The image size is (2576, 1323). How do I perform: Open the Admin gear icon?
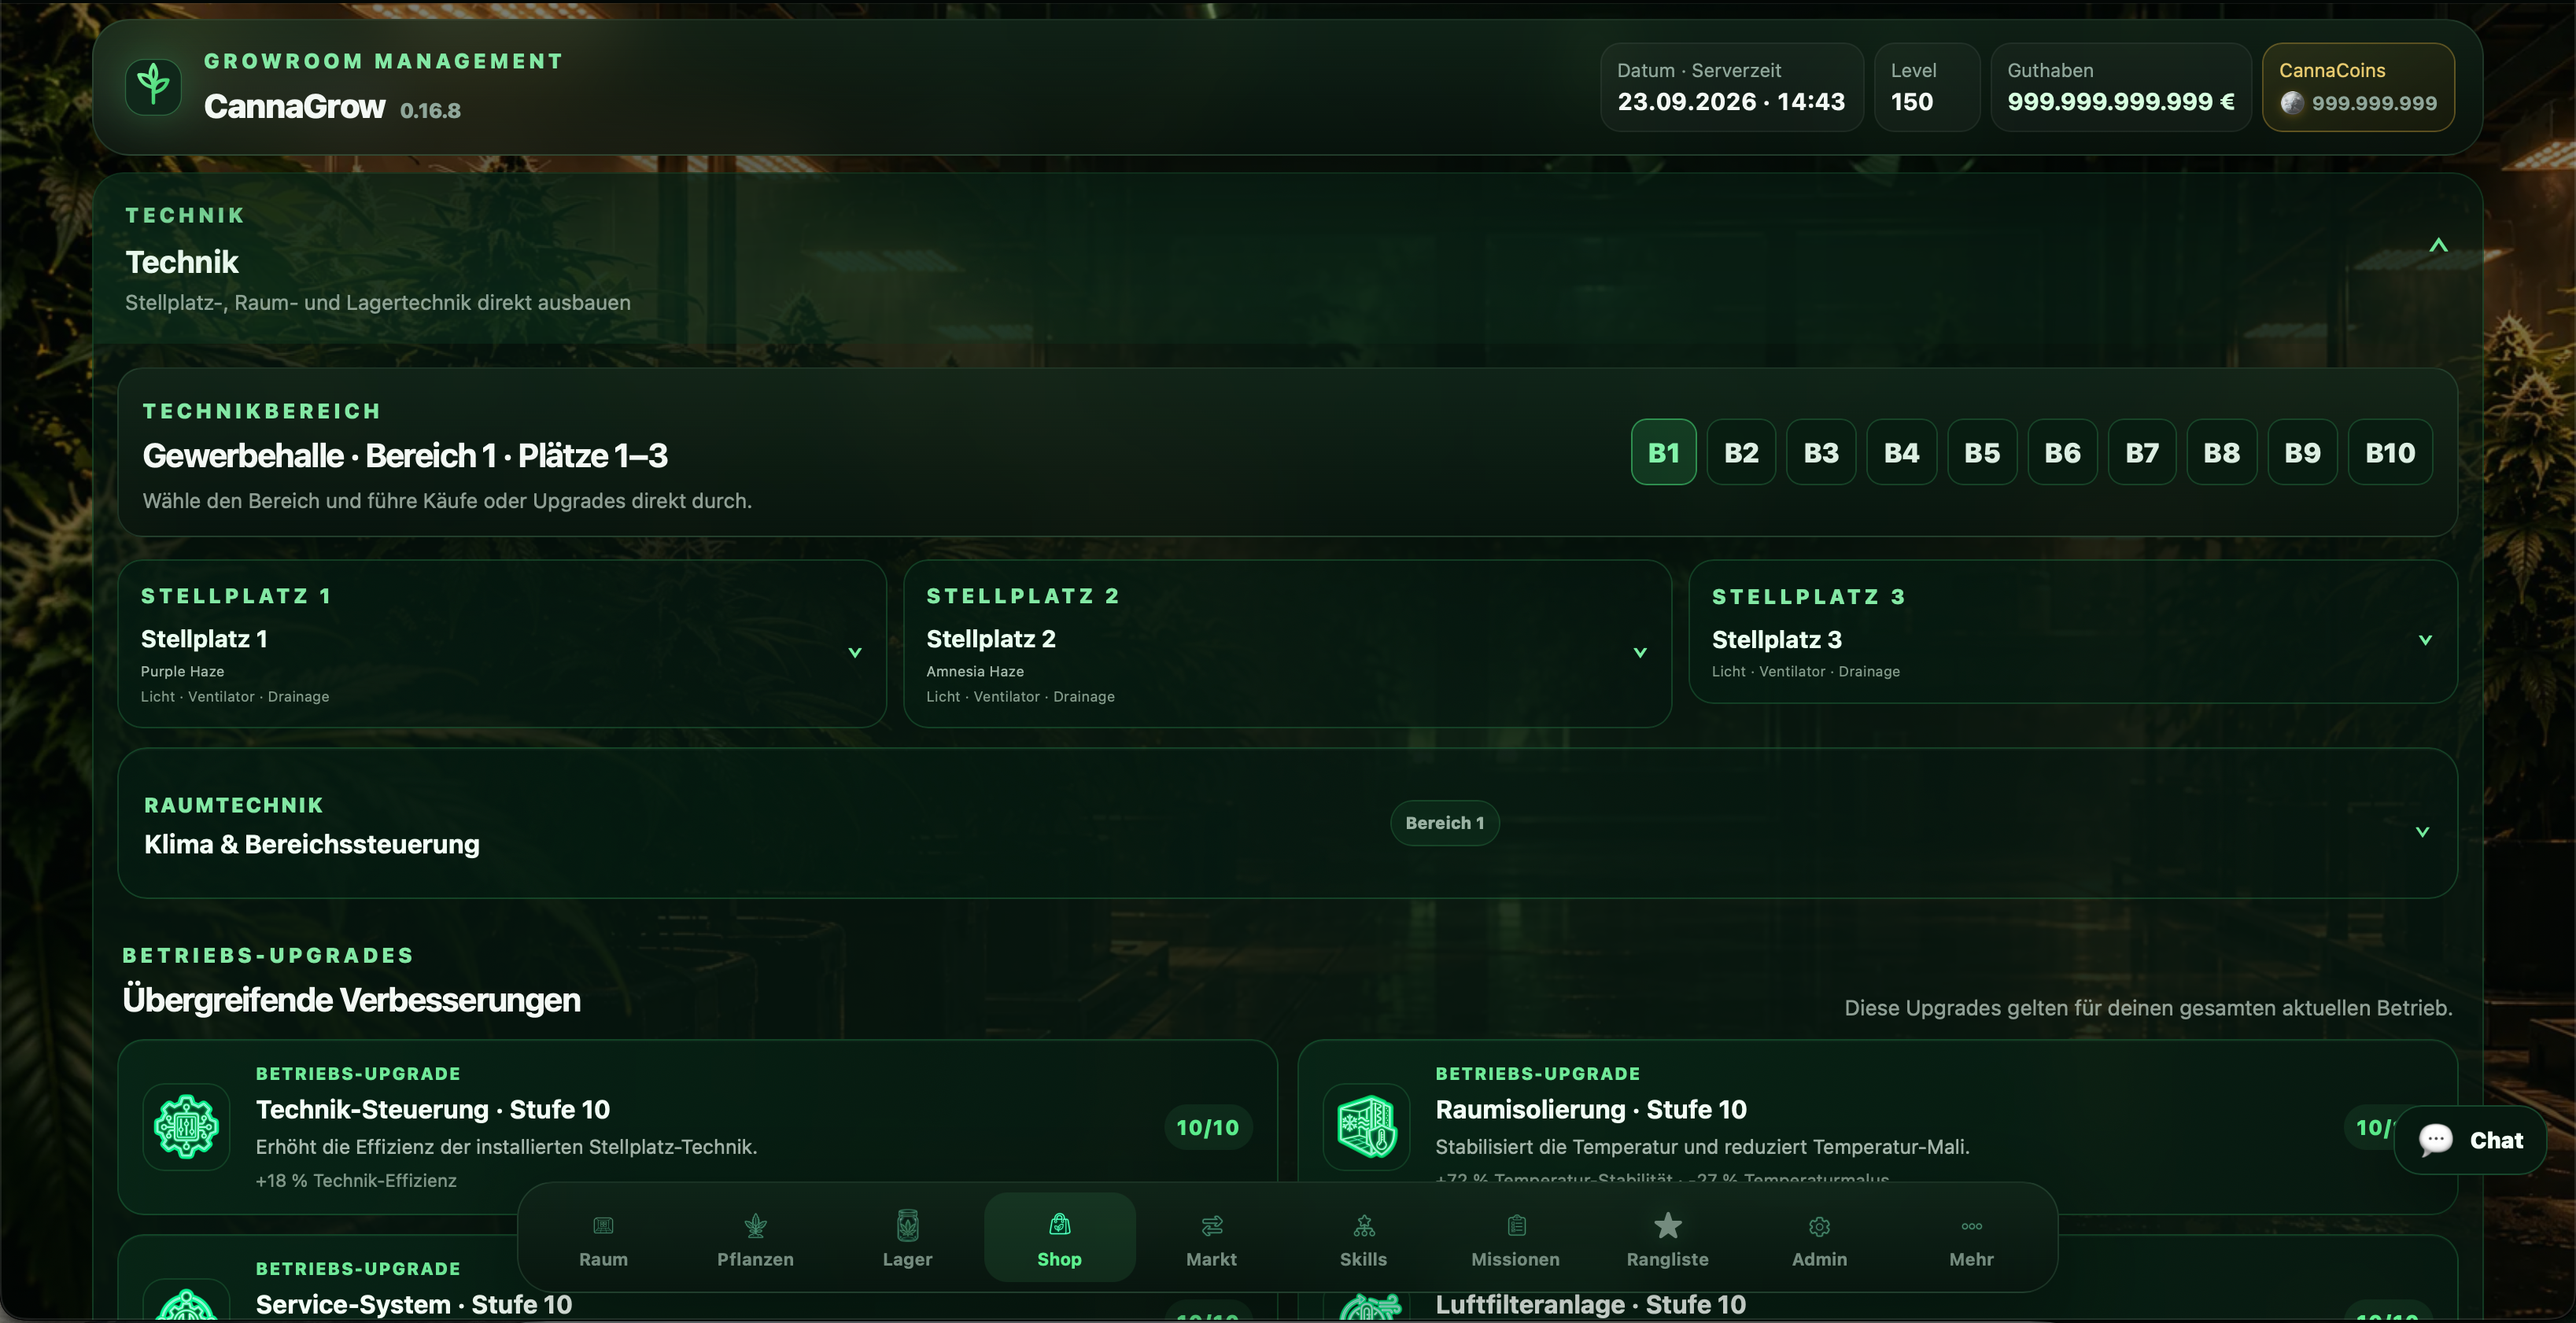[x=1819, y=1226]
